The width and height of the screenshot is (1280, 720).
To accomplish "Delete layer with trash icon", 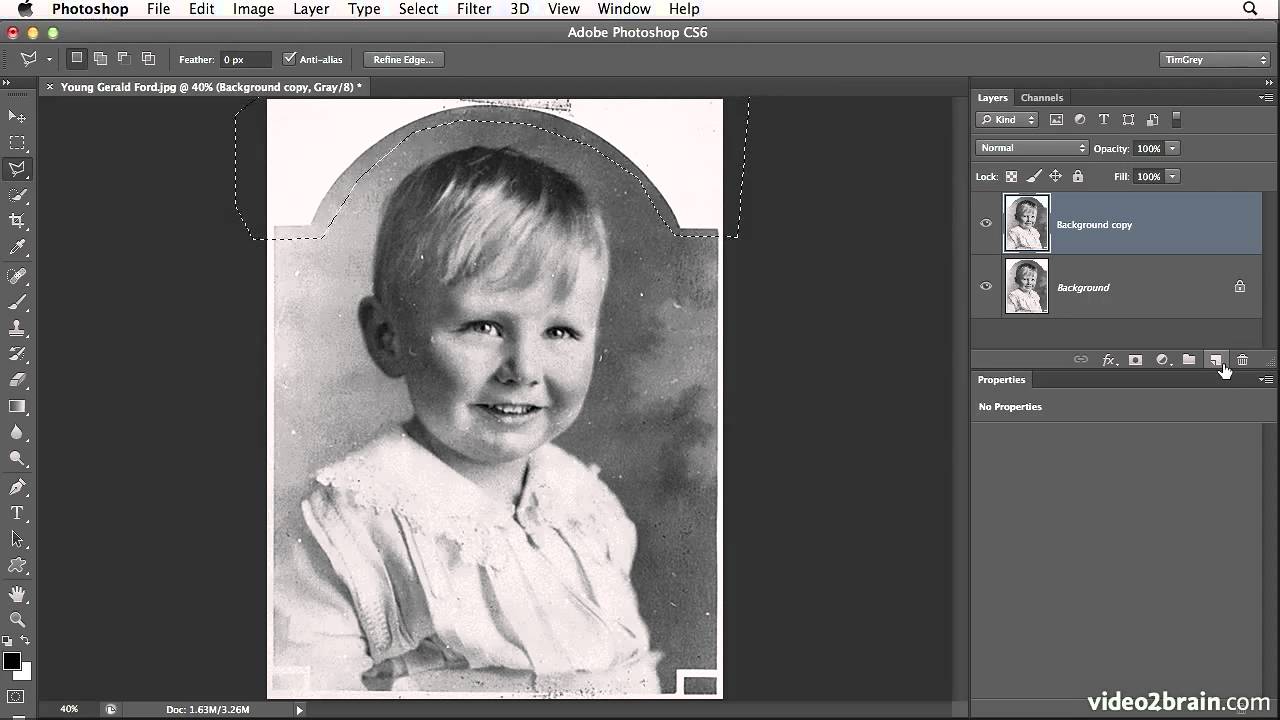I will (x=1242, y=360).
